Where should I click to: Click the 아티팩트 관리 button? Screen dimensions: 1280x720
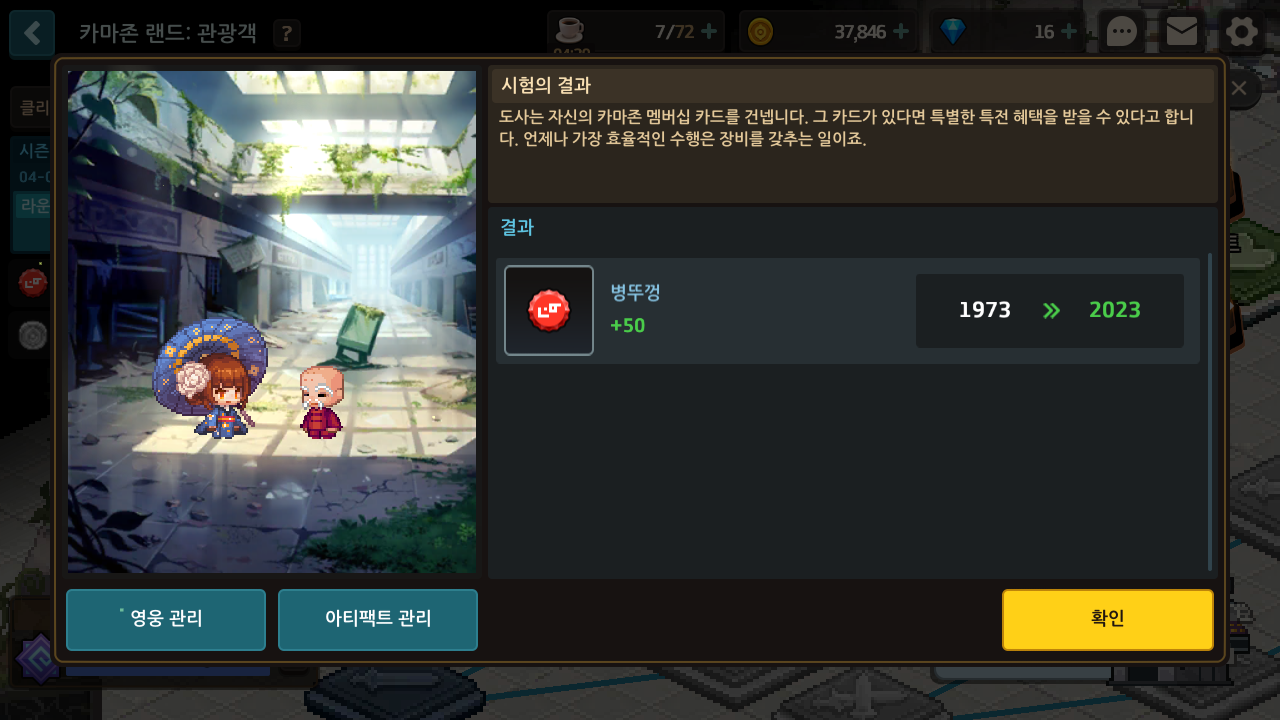click(378, 620)
